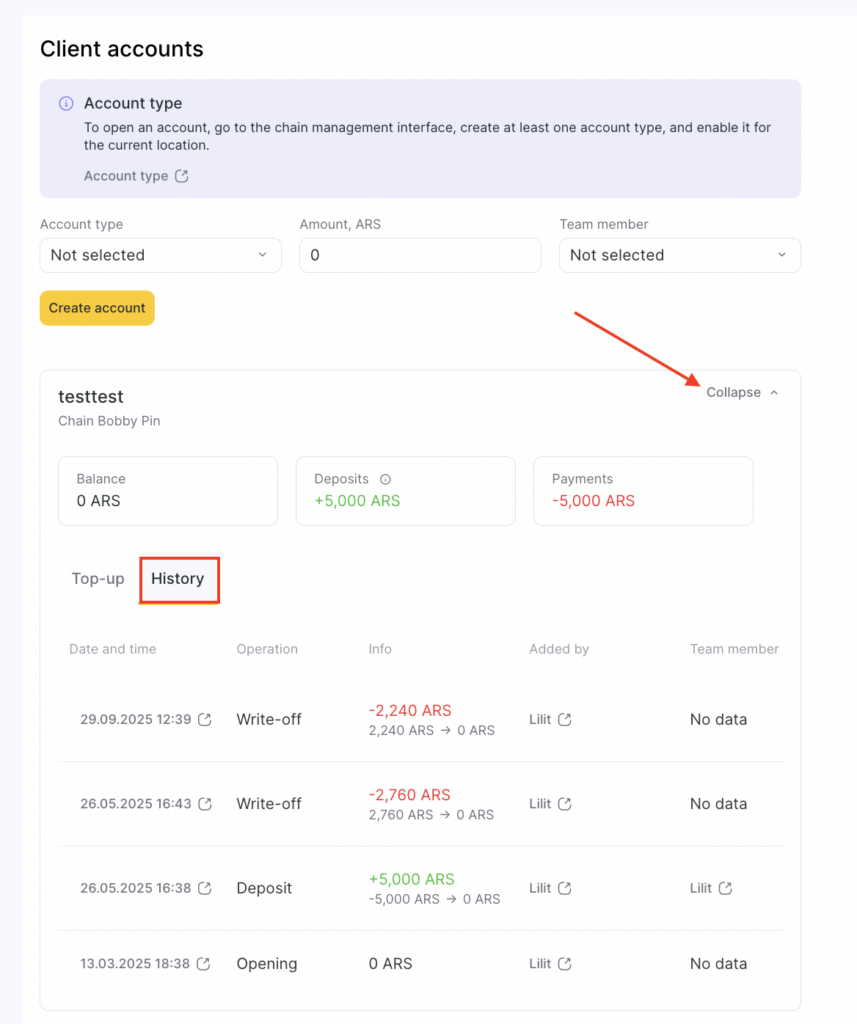
Task: Open external link icon beside 29.09.2025 12:39
Action: click(205, 720)
